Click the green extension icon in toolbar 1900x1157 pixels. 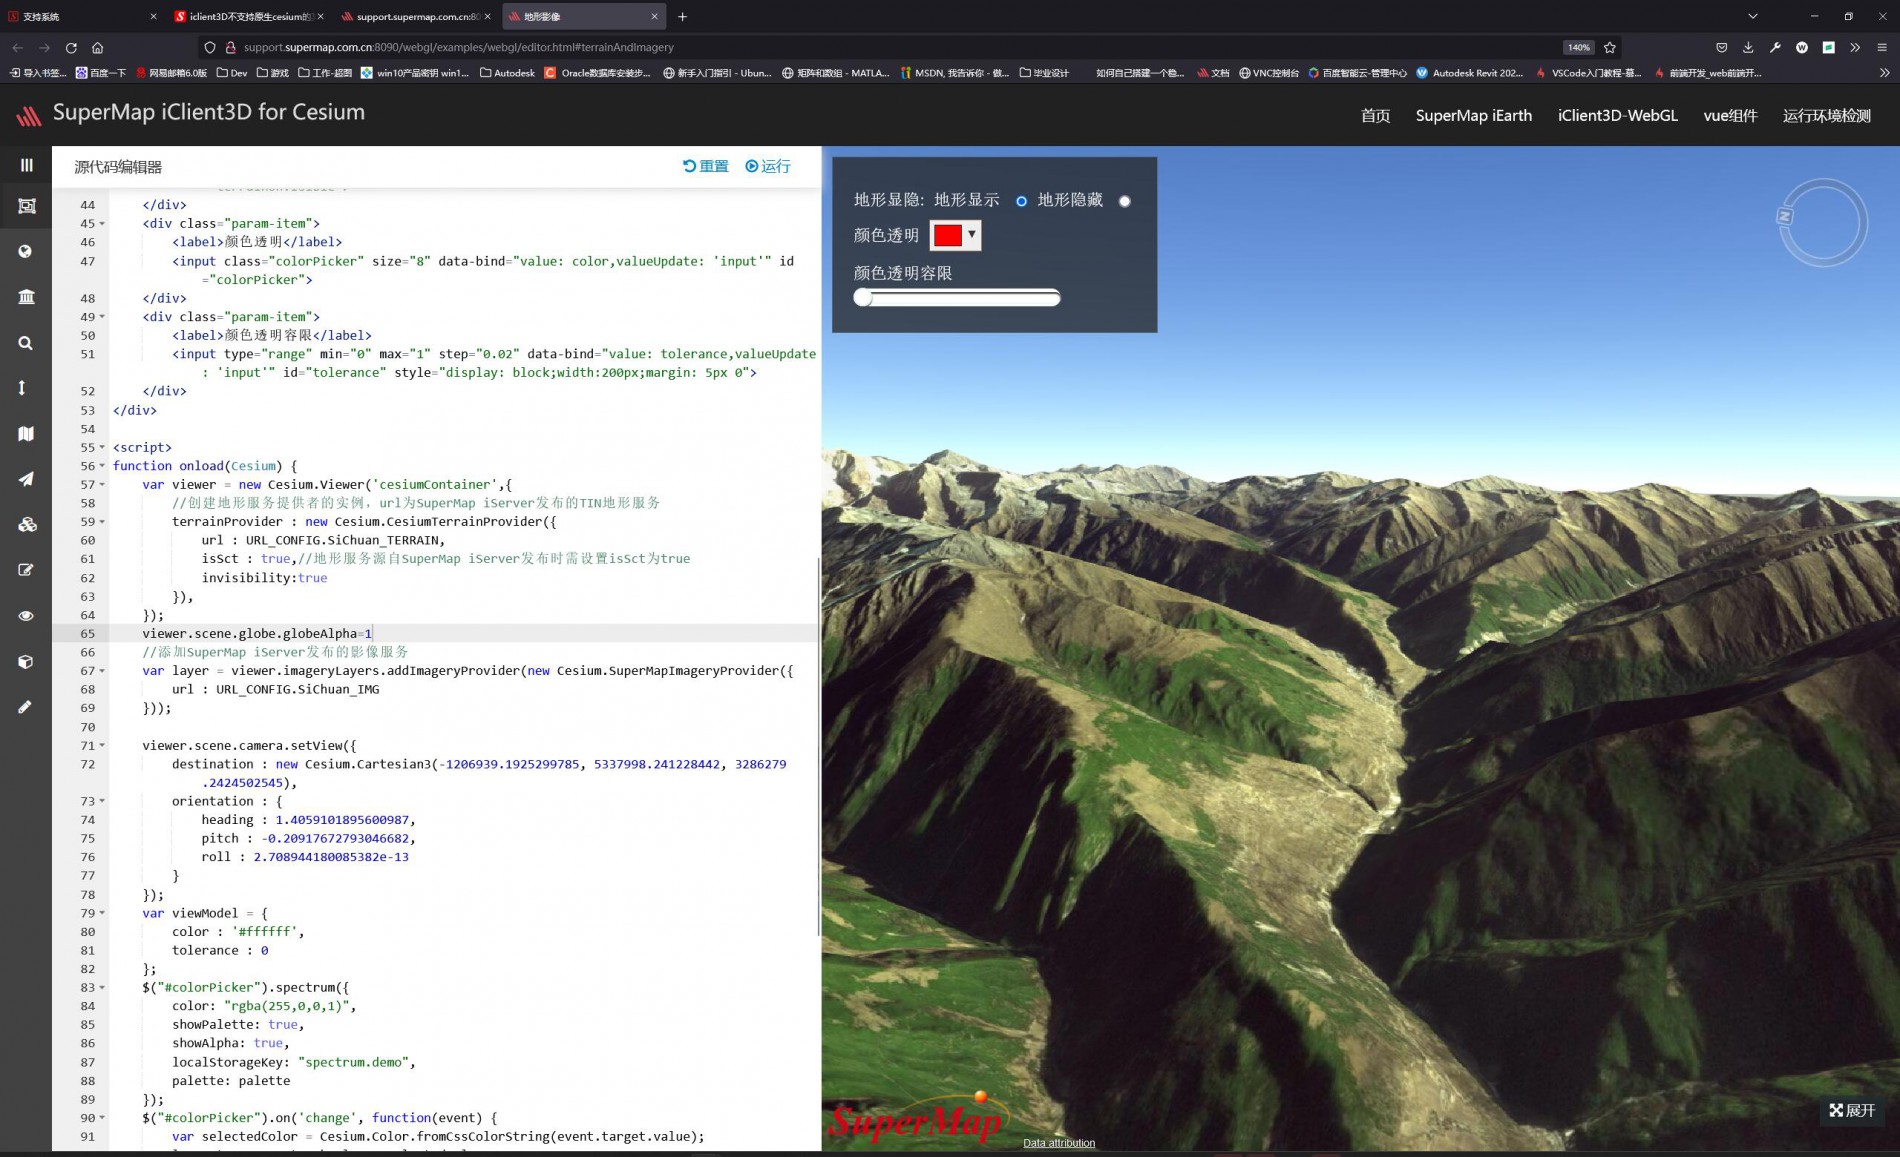click(1828, 47)
